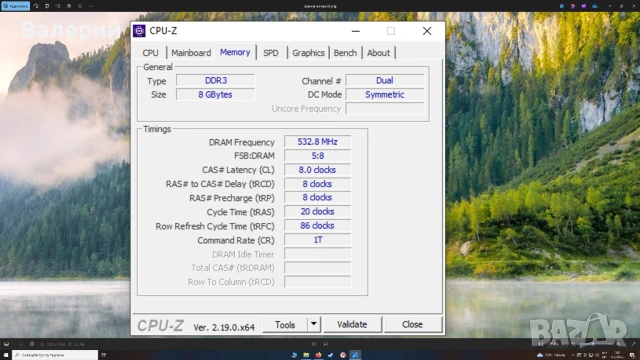Click the CPU-Z logo text at the bottom
The width and height of the screenshot is (640, 360).
point(160,326)
